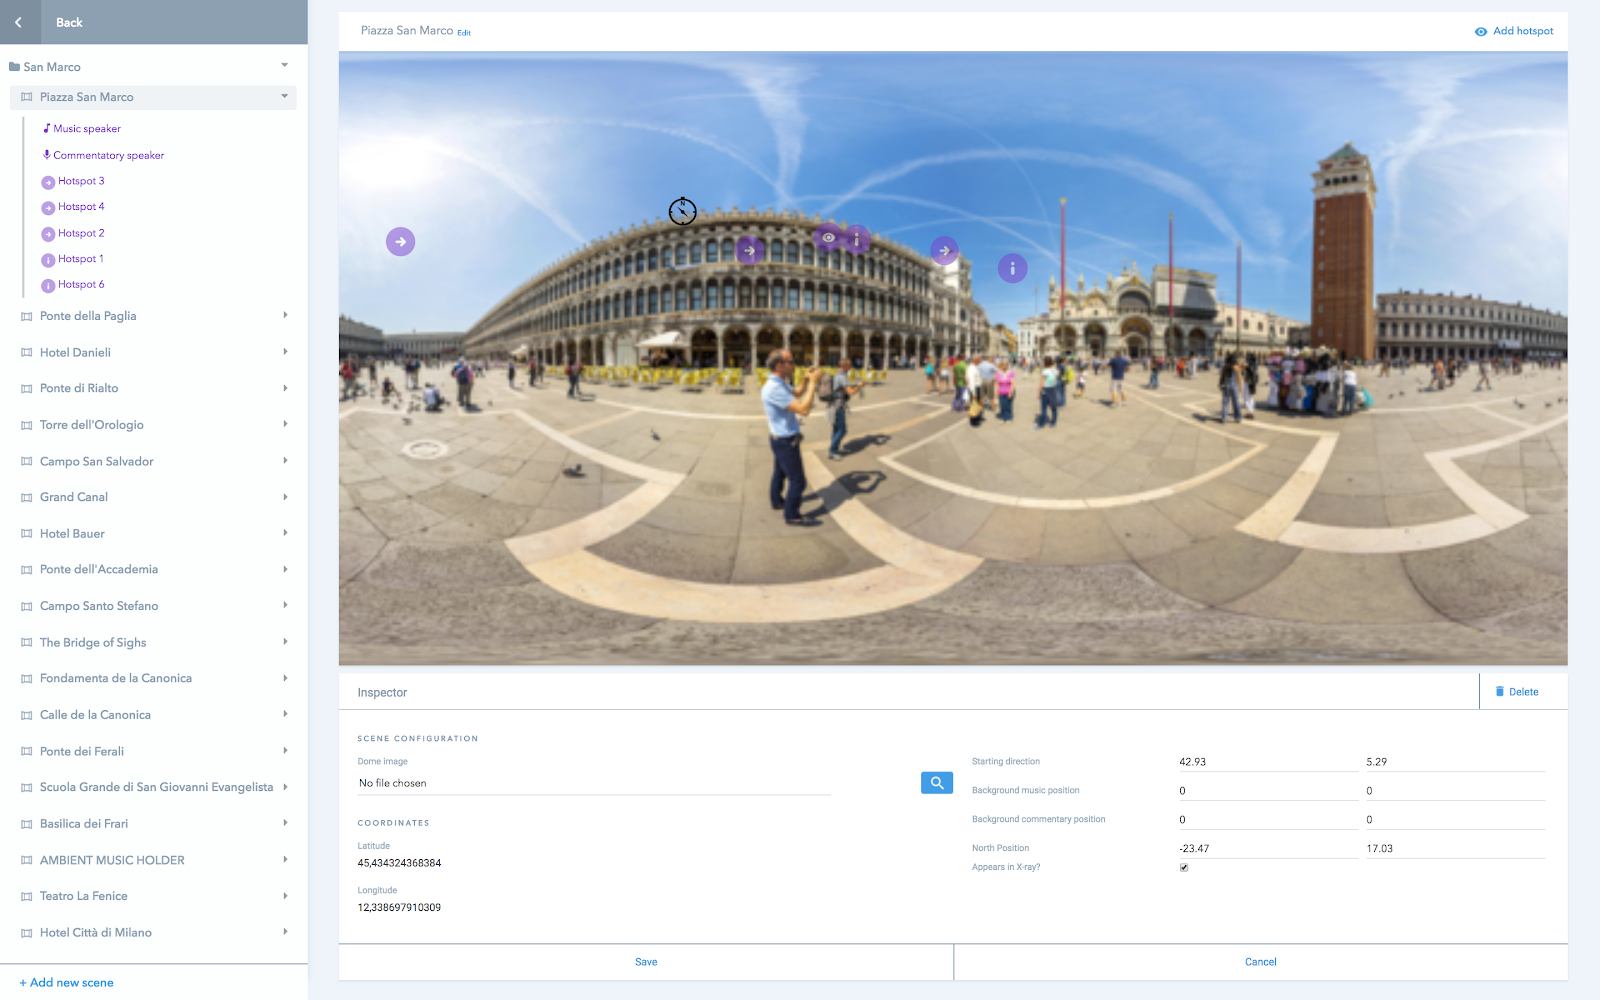1600x1000 pixels.
Task: Save the scene configuration
Action: [645, 961]
